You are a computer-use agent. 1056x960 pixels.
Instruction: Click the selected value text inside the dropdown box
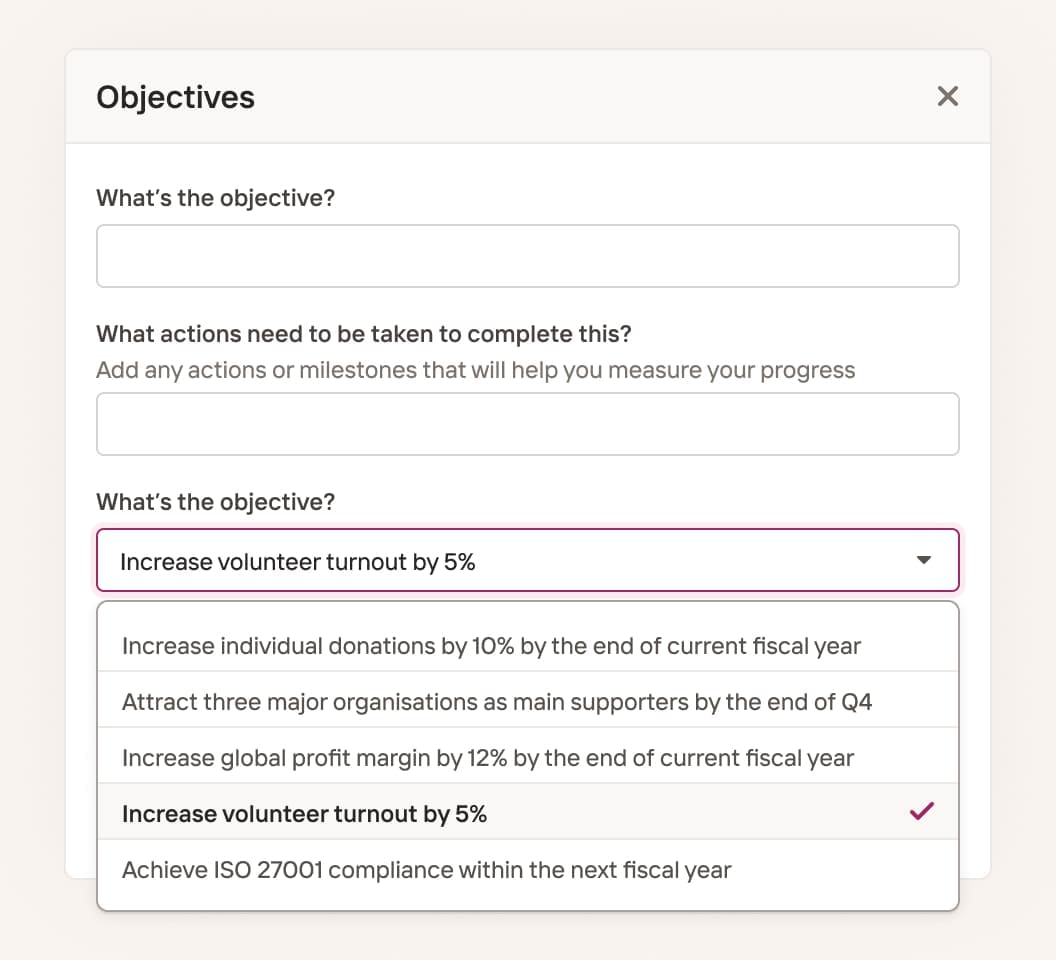pyautogui.click(x=298, y=562)
